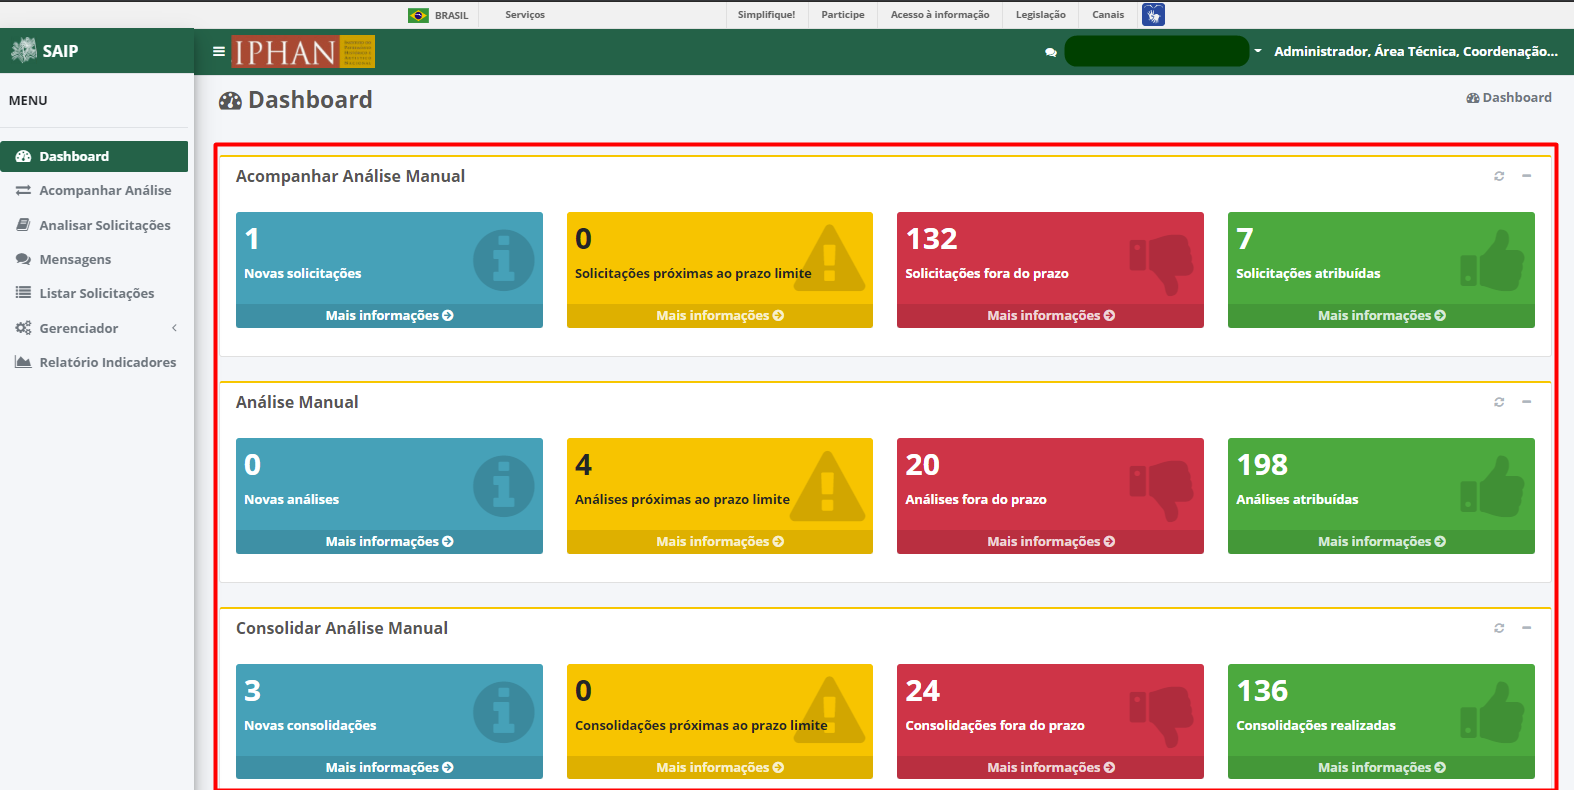
Task: Click warning icon on Consolidações próximas ao prazo card
Action: tap(828, 711)
